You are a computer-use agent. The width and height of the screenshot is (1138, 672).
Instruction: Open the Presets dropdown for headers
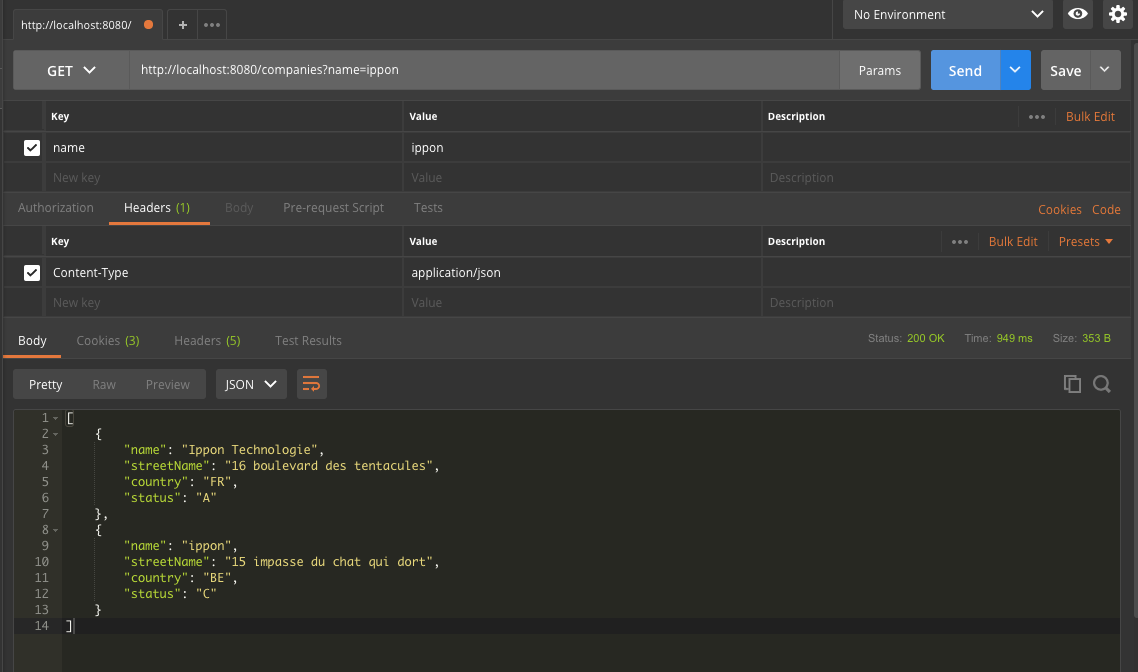pyautogui.click(x=1086, y=242)
